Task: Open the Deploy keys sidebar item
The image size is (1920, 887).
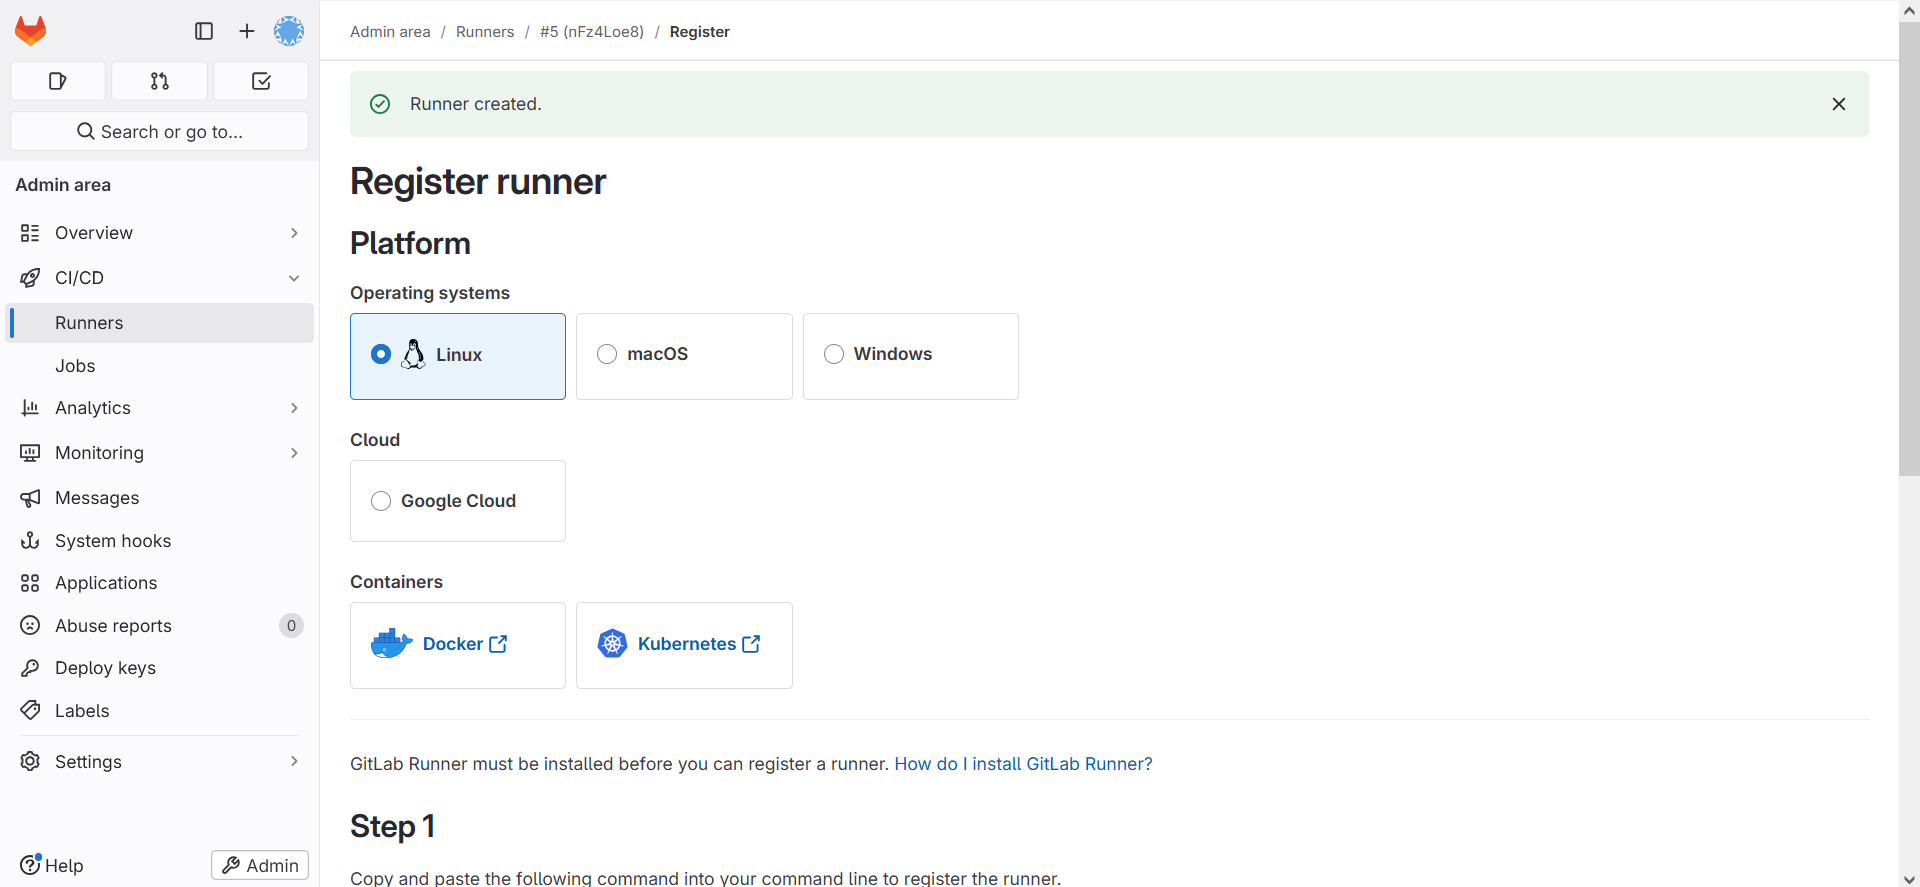Action: pyautogui.click(x=160, y=668)
